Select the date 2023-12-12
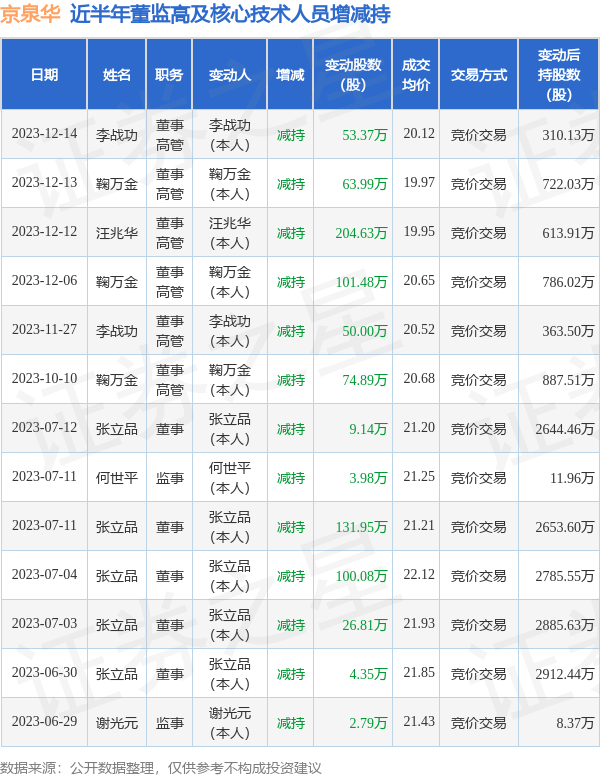Viewport: 600px width, 777px height. point(44,232)
